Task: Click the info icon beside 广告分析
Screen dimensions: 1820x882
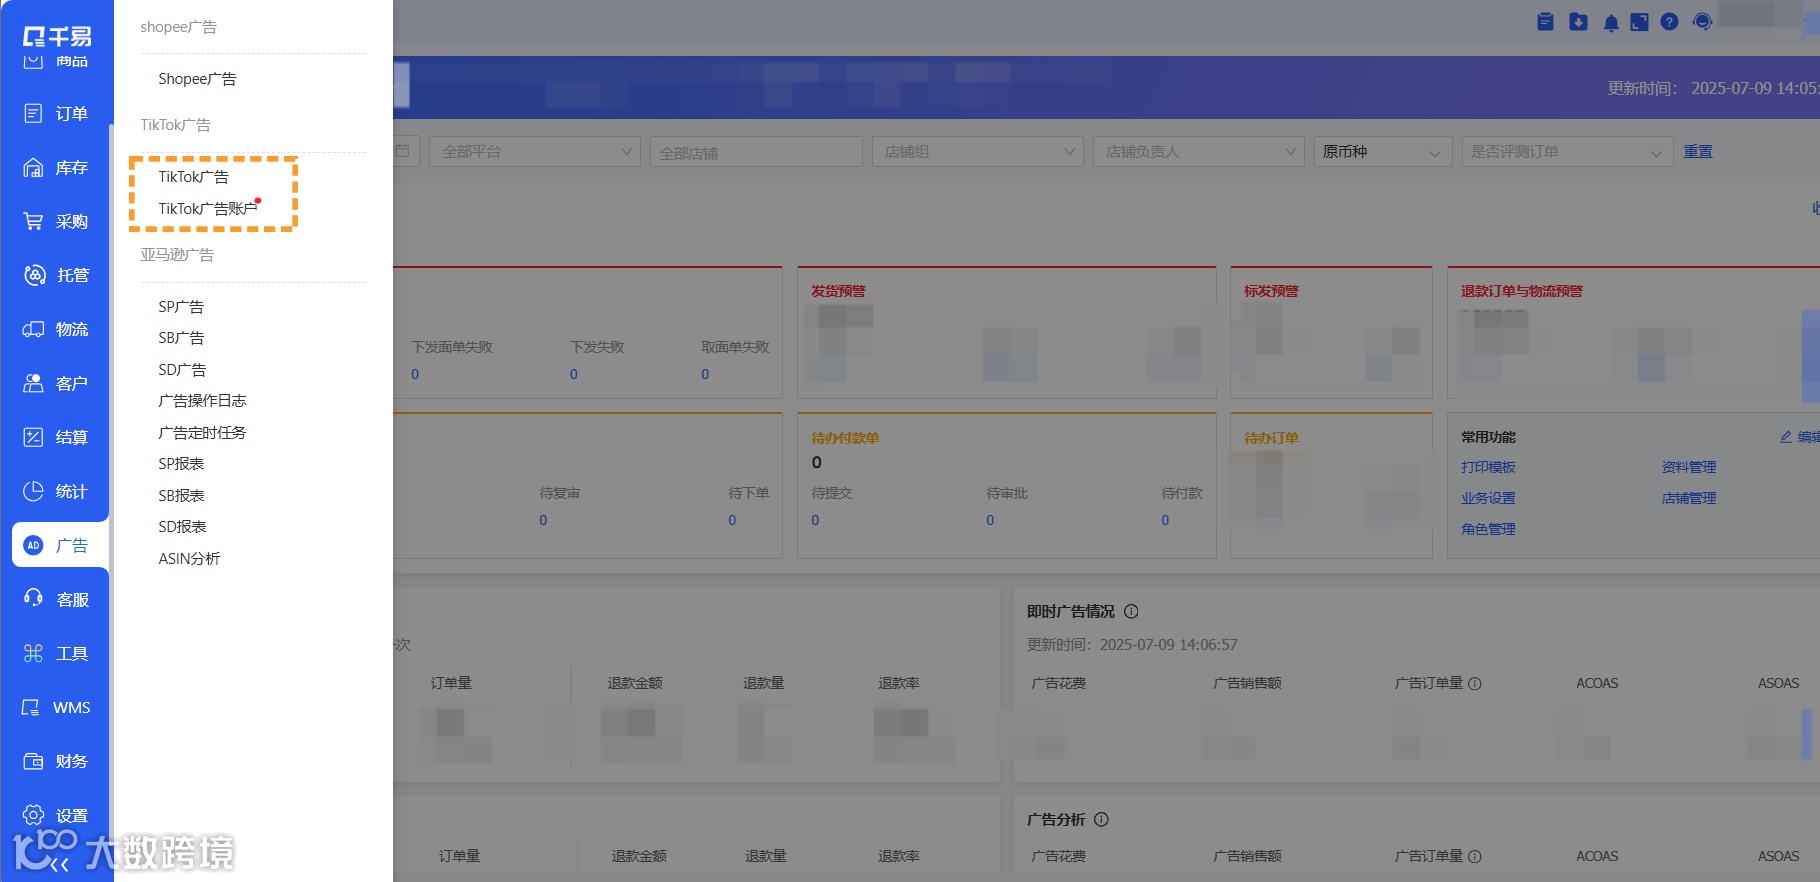Action: [1101, 819]
